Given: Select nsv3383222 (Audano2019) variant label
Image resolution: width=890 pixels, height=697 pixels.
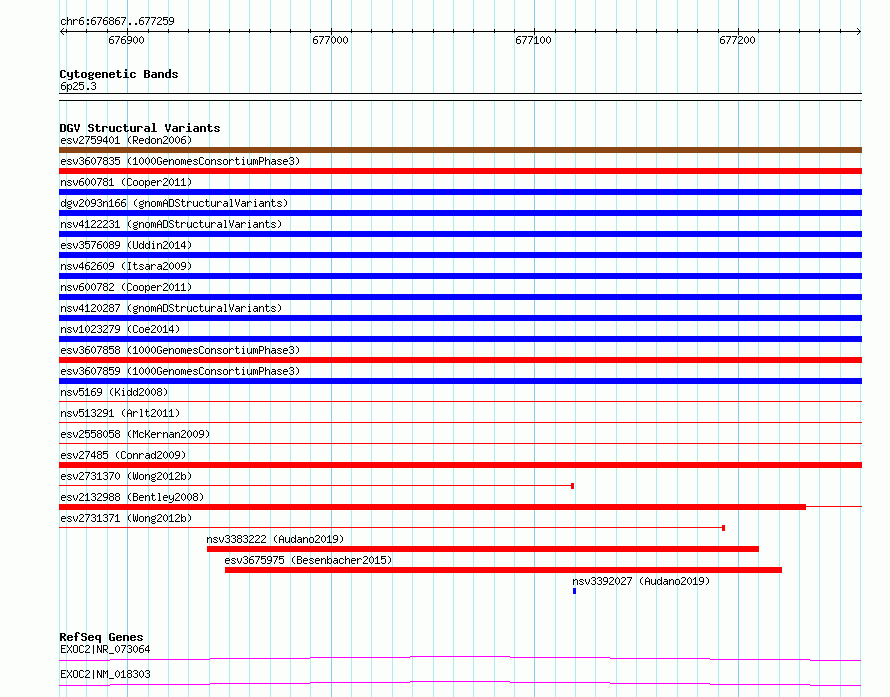Looking at the screenshot, I should coord(275,539).
